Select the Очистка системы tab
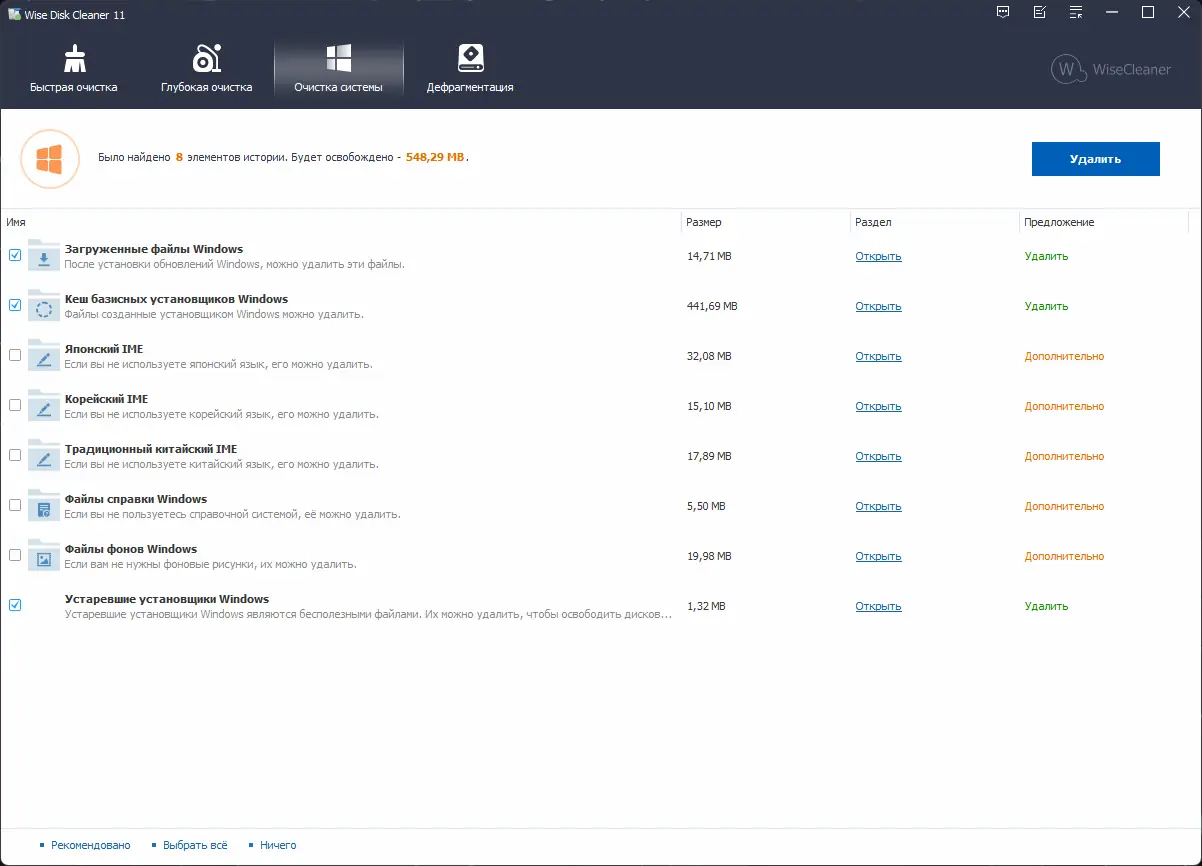1202x866 pixels. click(338, 69)
